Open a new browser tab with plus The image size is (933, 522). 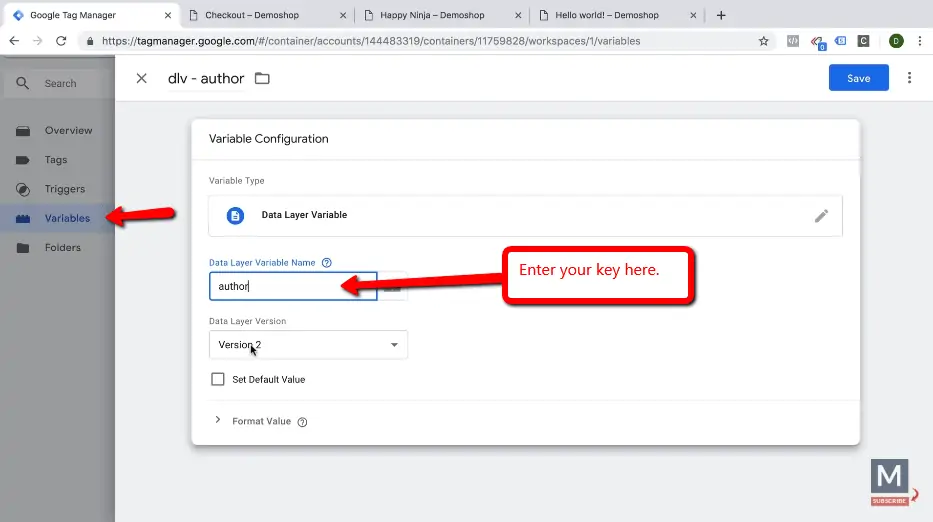[x=721, y=15]
